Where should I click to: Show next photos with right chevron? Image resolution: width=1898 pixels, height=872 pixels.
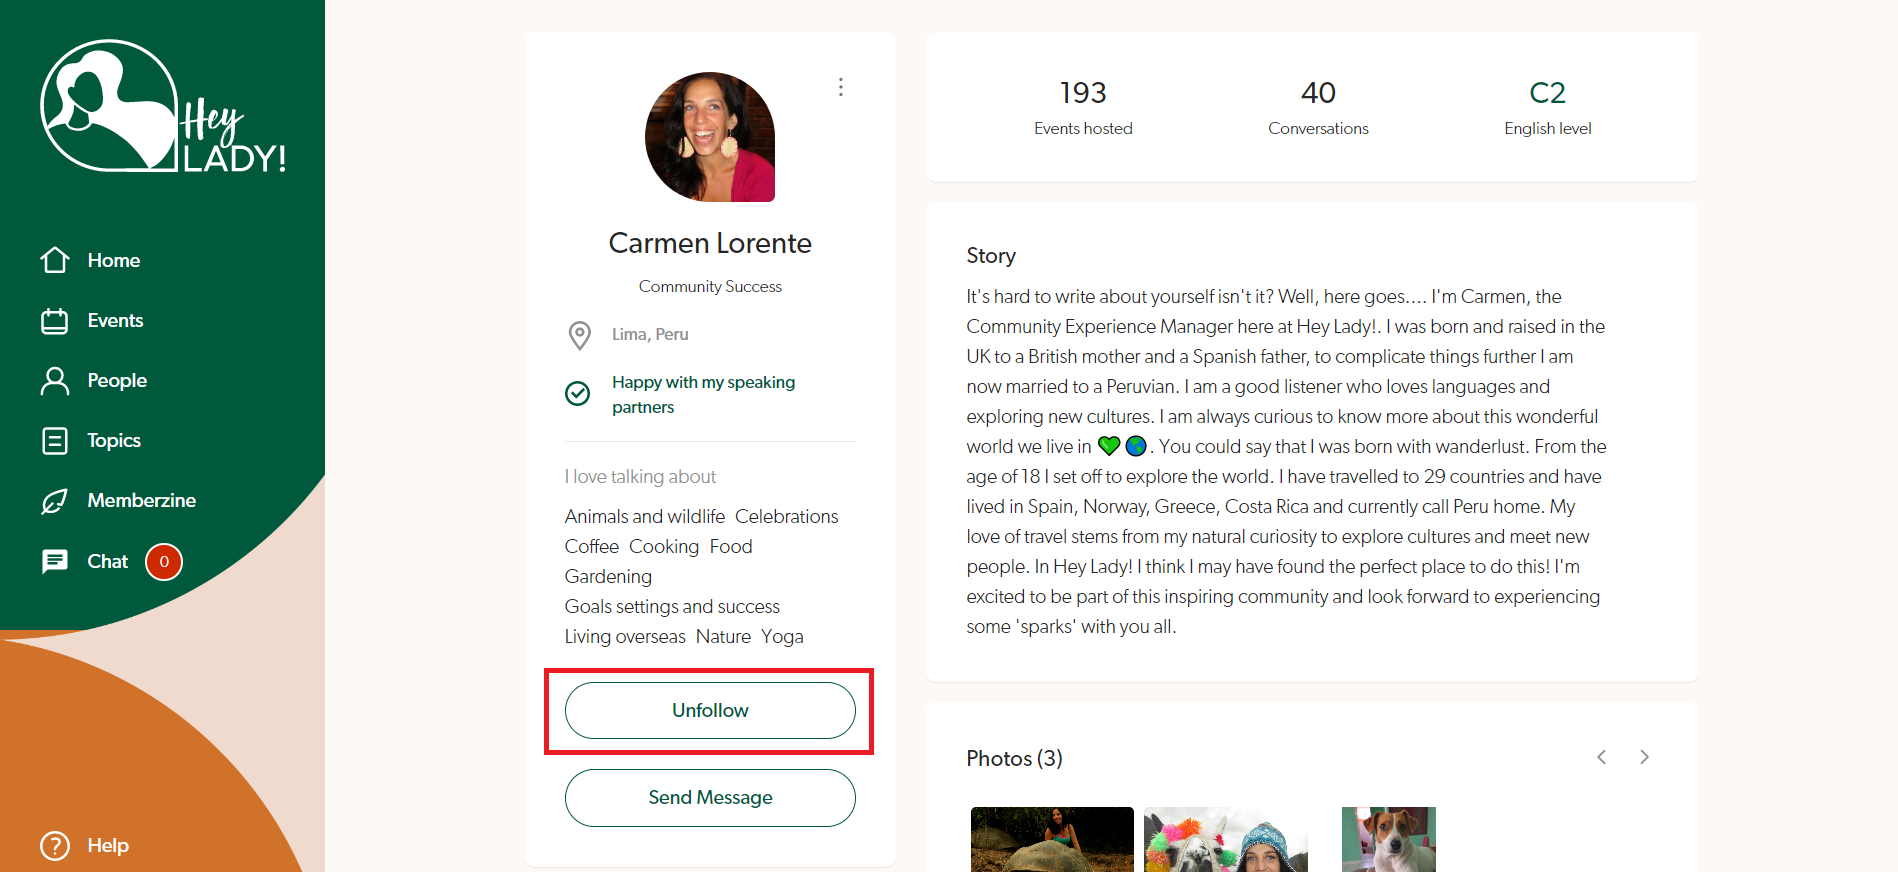point(1644,757)
